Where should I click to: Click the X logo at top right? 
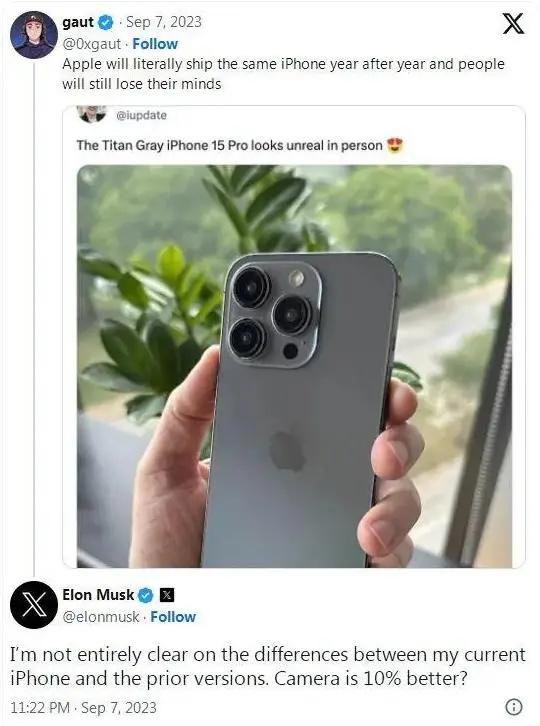[514, 23]
